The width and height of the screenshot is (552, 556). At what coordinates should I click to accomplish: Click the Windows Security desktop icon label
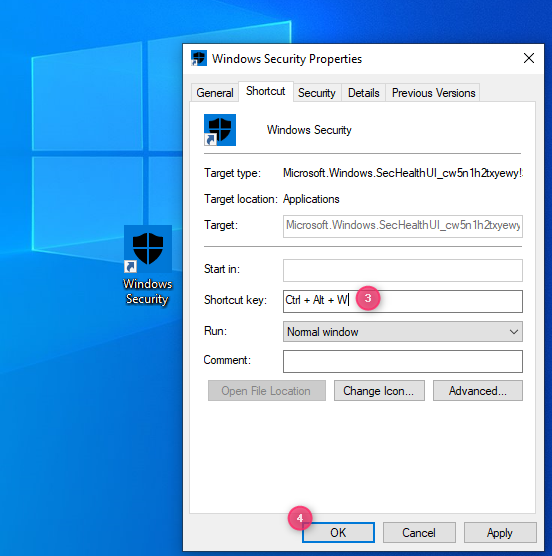click(147, 291)
